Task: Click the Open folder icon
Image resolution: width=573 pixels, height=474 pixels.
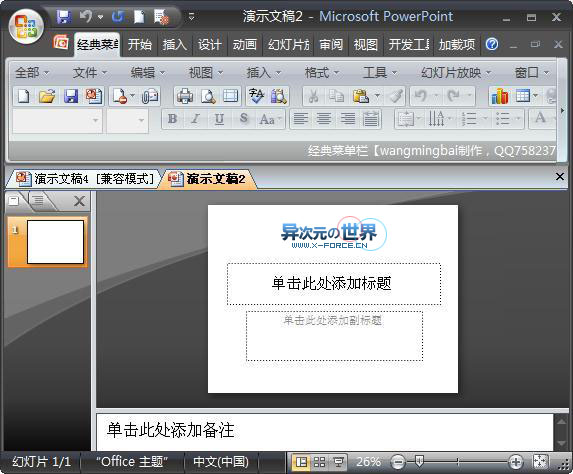Action: [x=47, y=96]
